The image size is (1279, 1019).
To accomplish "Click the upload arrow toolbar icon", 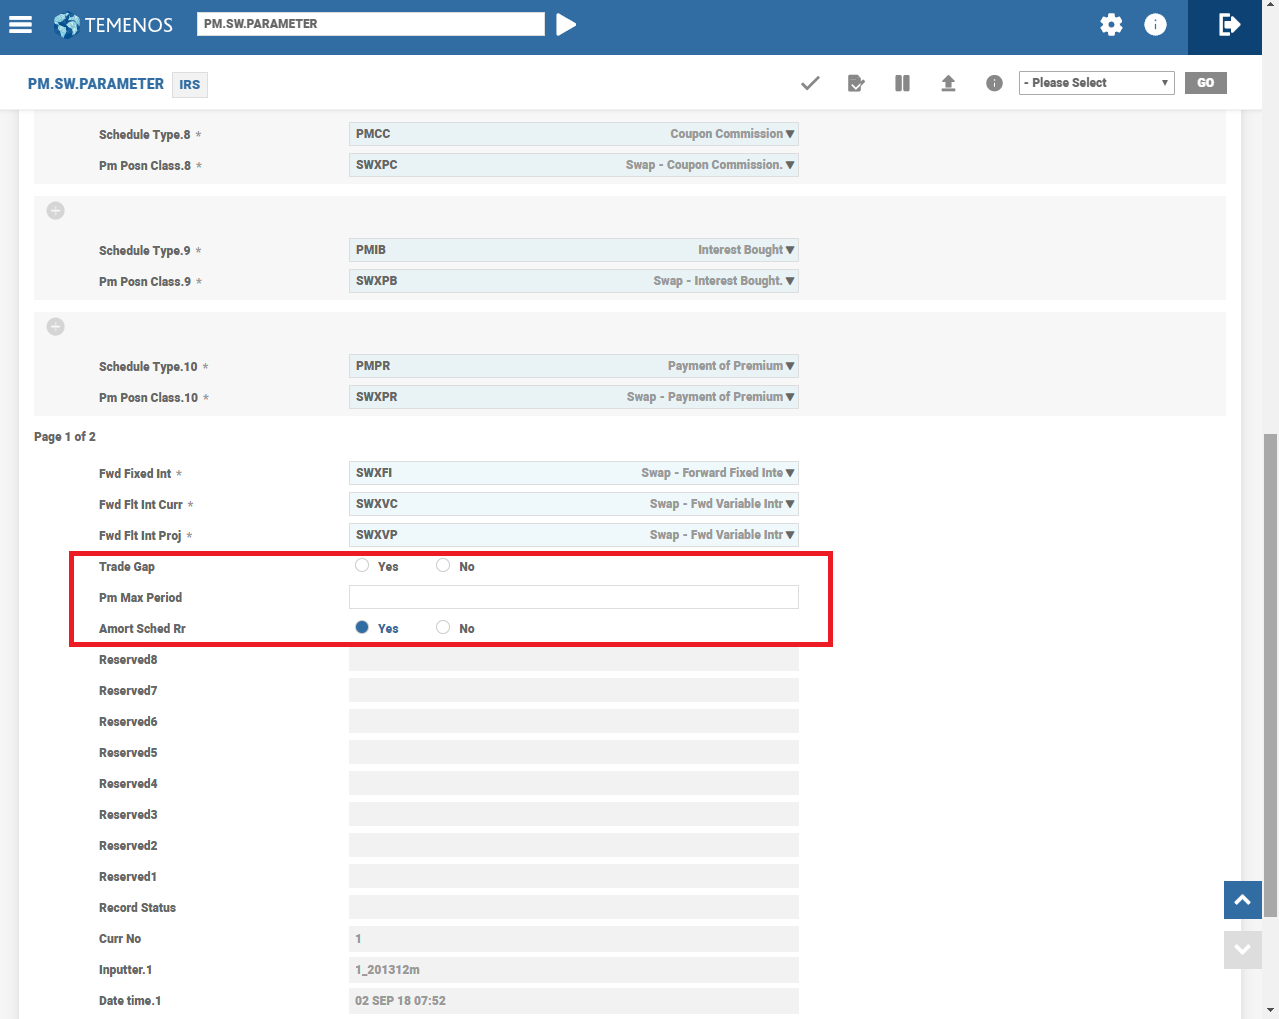I will 948,83.
